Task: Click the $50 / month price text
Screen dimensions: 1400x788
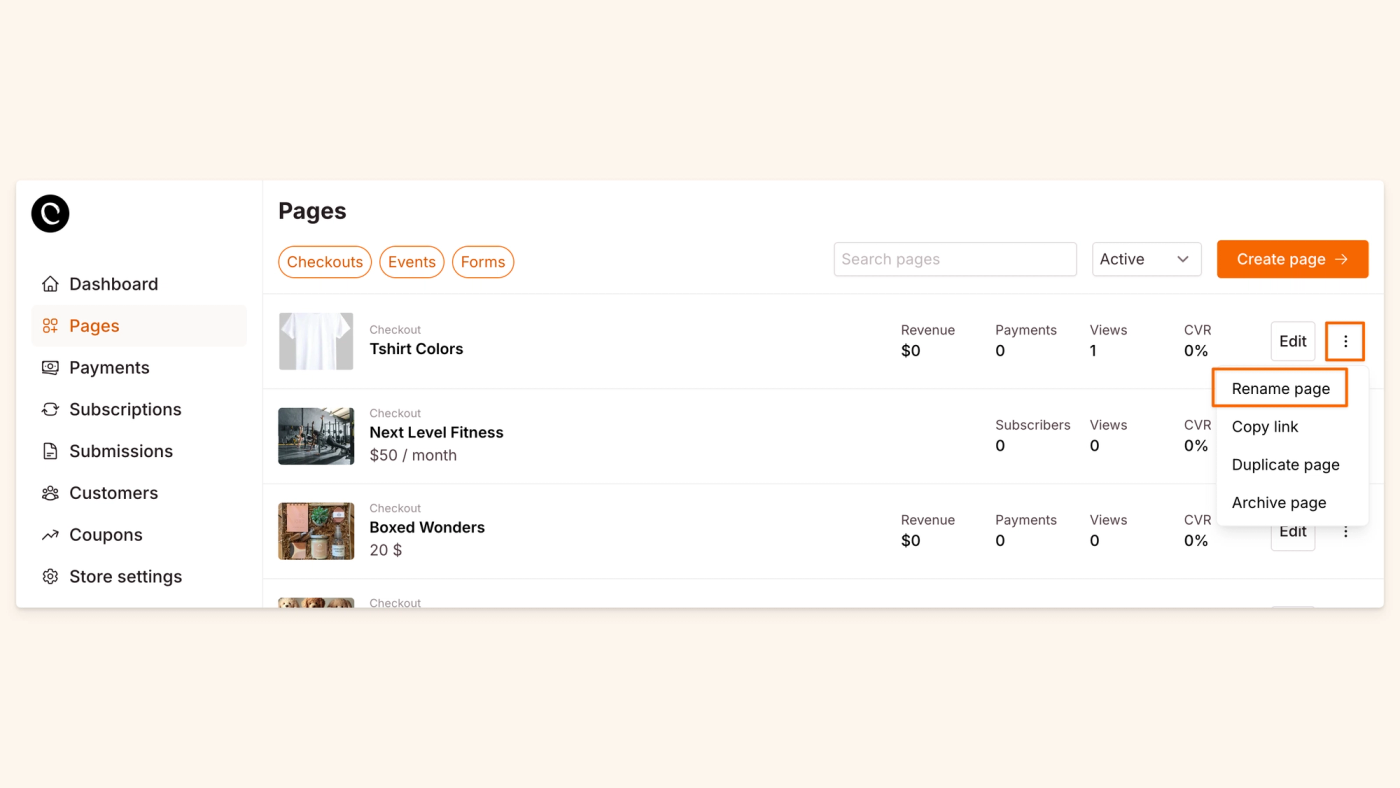Action: pos(413,455)
